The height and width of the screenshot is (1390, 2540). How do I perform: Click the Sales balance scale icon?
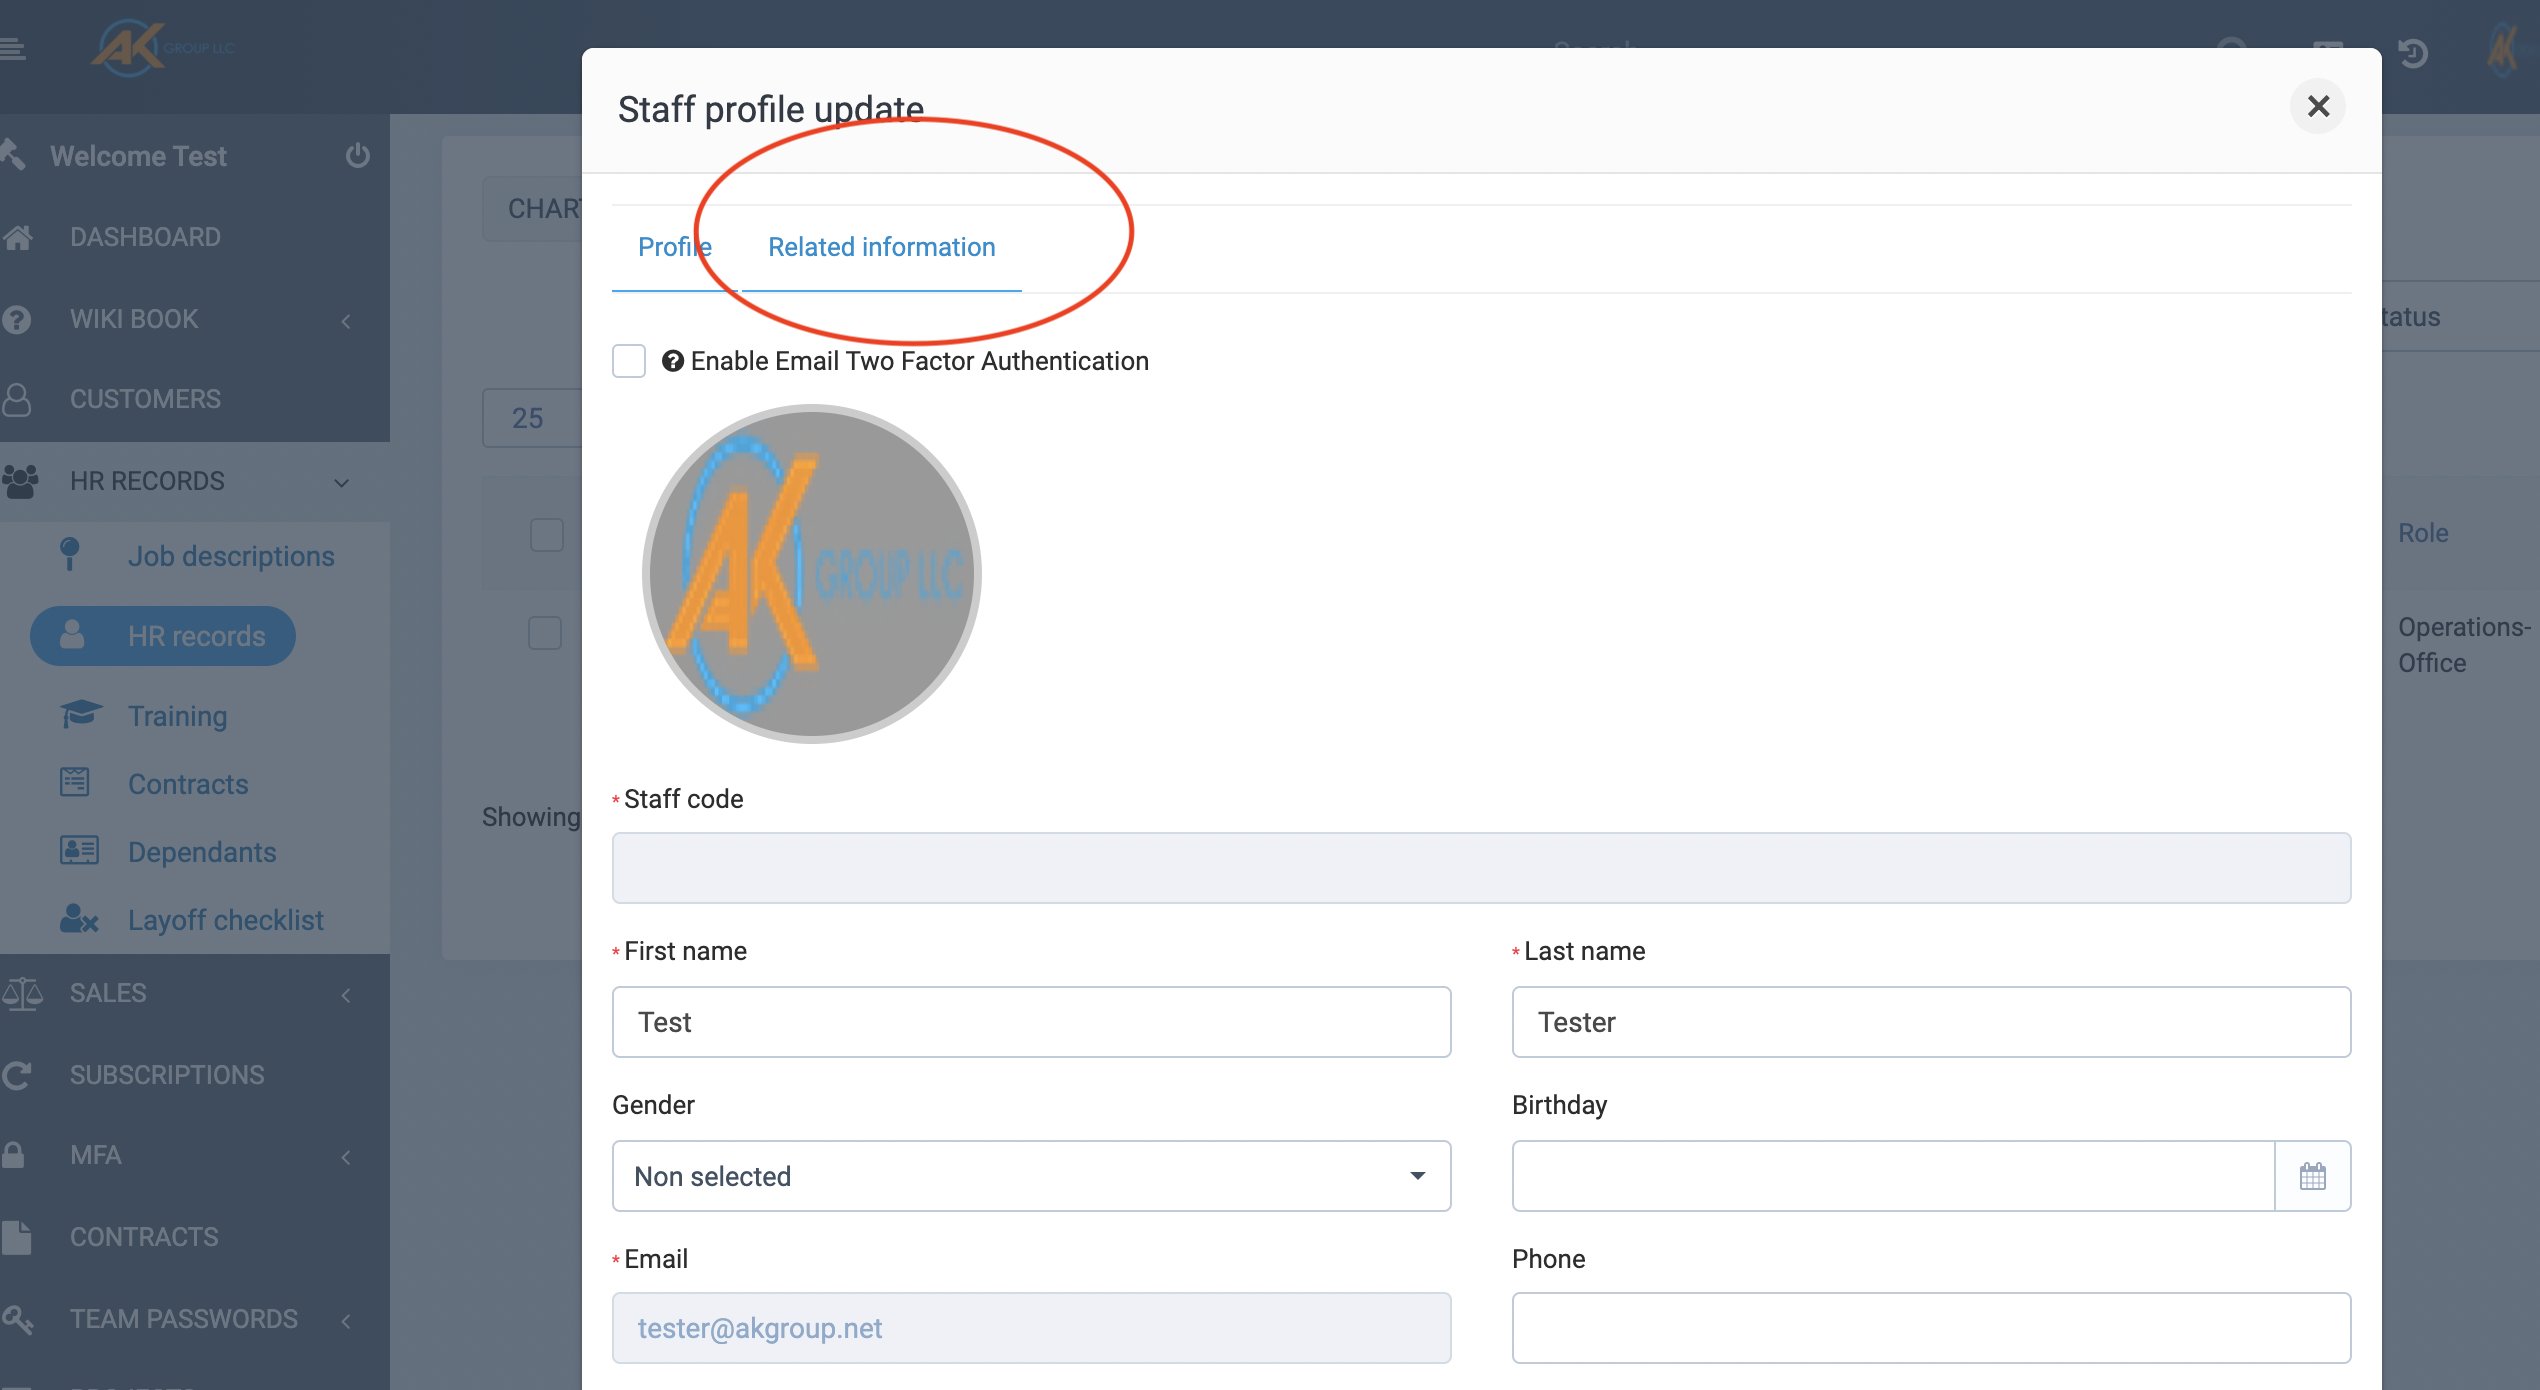[22, 993]
